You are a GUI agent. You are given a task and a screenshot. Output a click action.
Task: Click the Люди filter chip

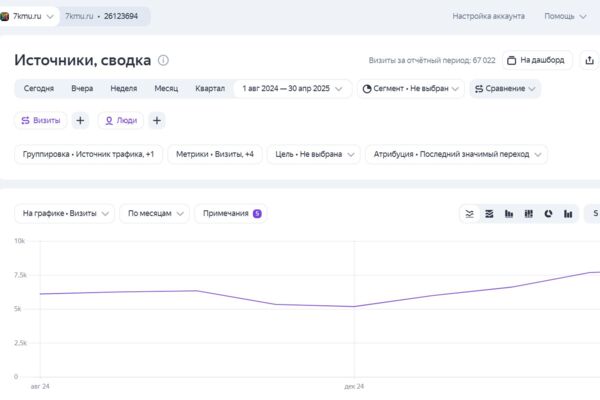(x=121, y=121)
